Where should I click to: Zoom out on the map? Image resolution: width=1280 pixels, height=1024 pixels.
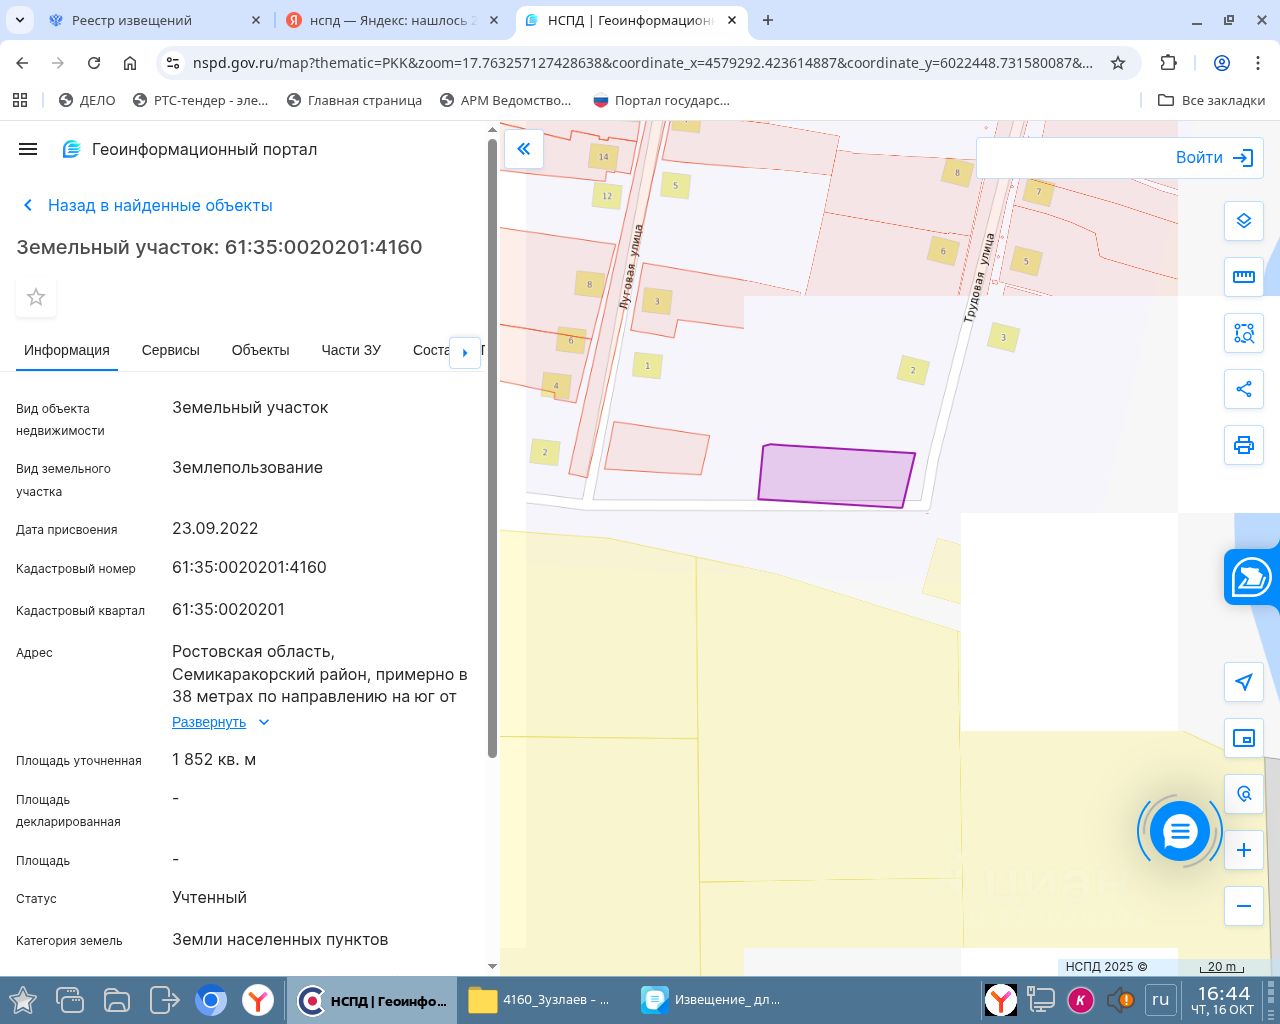point(1244,906)
